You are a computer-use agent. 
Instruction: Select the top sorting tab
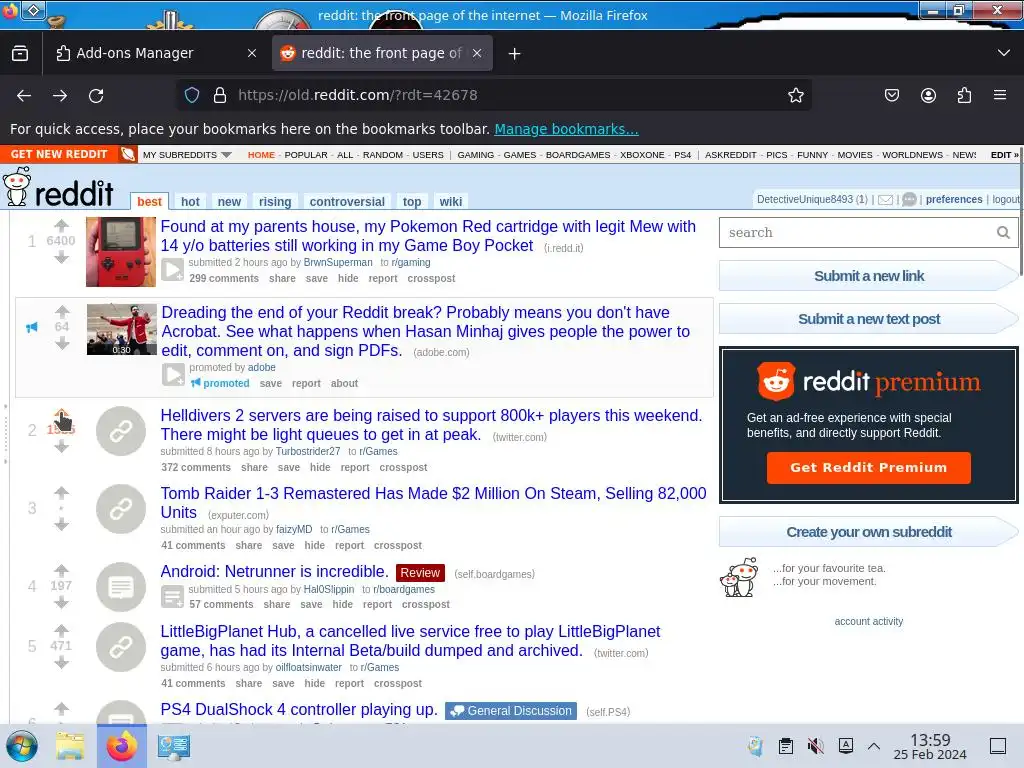coord(412,202)
